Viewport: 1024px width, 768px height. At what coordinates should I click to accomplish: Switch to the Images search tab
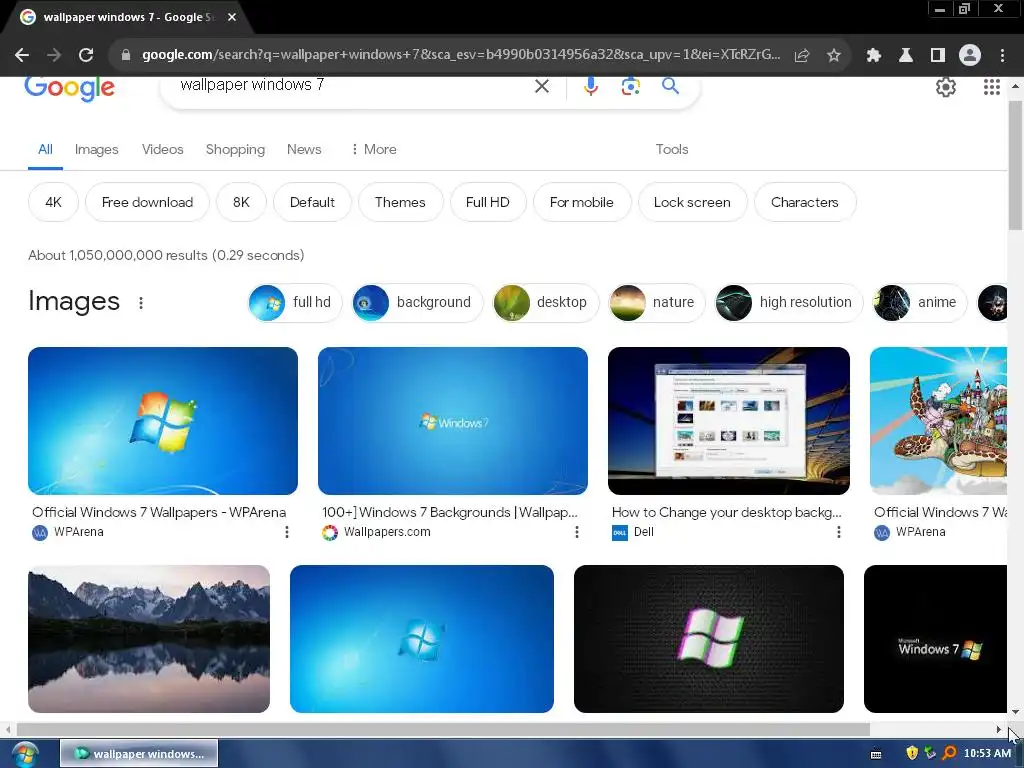(x=97, y=149)
